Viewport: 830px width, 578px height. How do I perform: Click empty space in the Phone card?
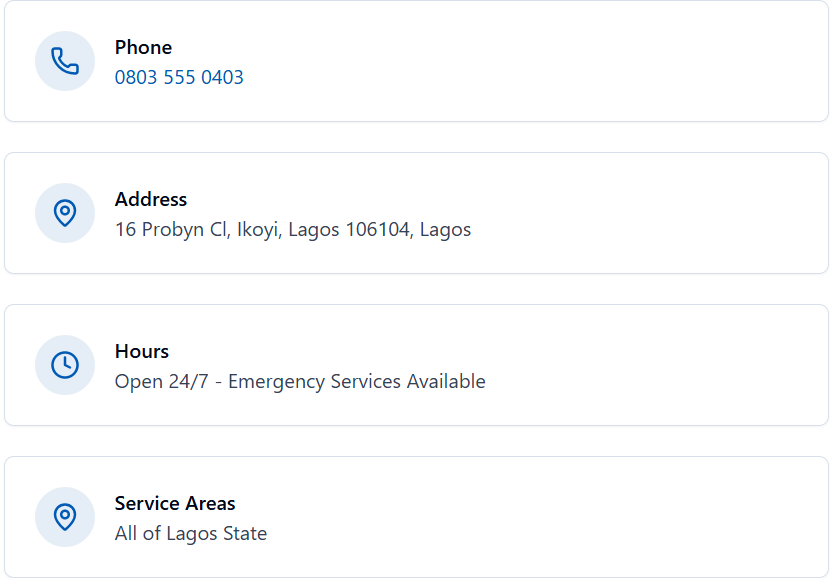(529, 61)
